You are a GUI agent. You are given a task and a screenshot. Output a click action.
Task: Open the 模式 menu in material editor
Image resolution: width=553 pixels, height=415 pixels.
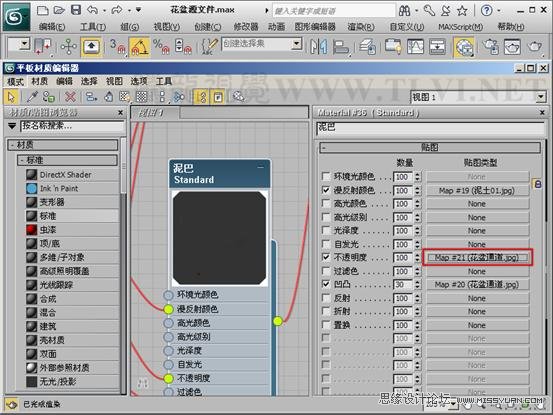[x=16, y=81]
